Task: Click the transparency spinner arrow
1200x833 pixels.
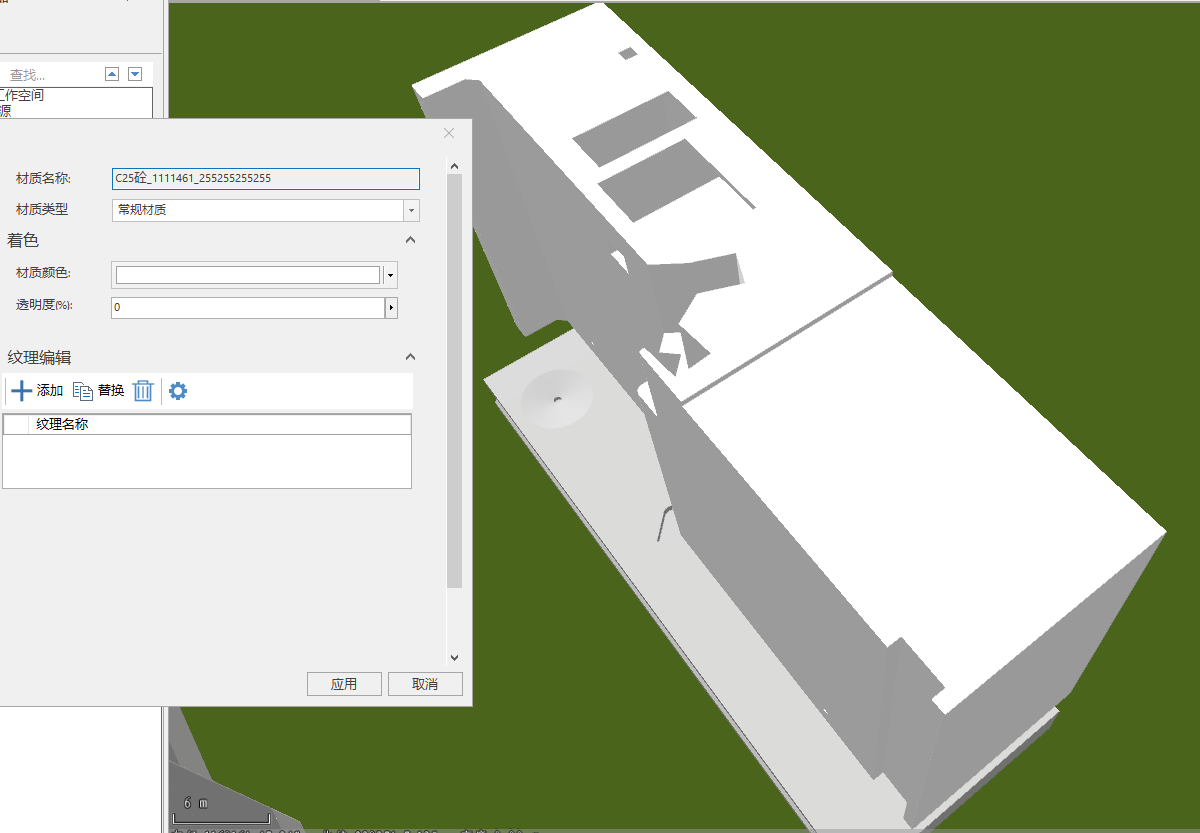Action: pos(391,308)
